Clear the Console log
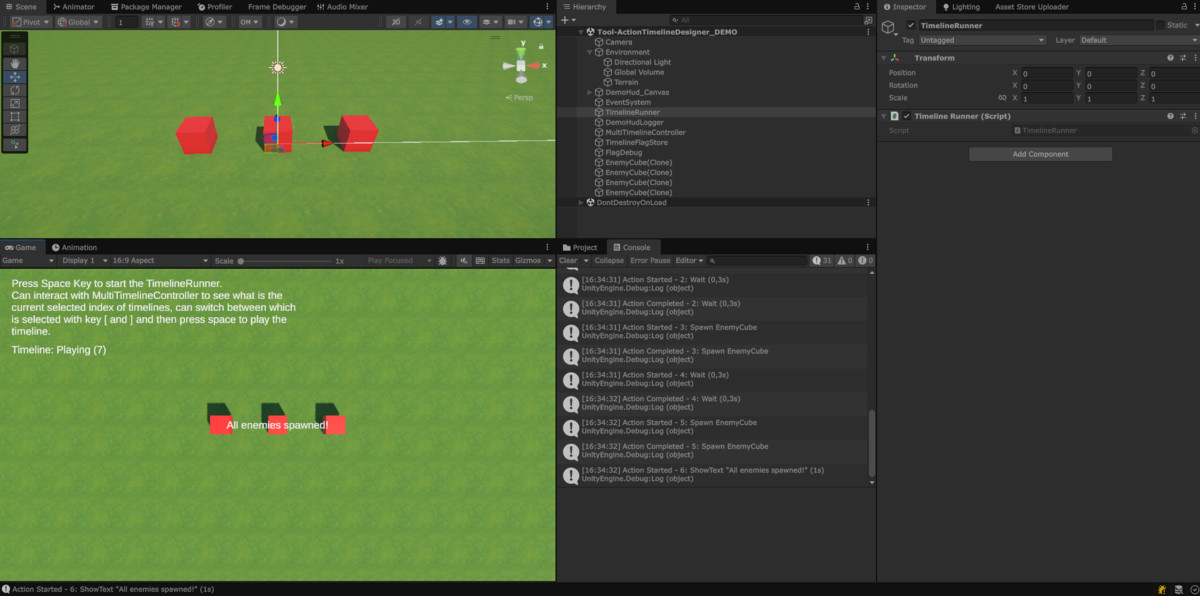The image size is (1200, 596). click(569, 260)
